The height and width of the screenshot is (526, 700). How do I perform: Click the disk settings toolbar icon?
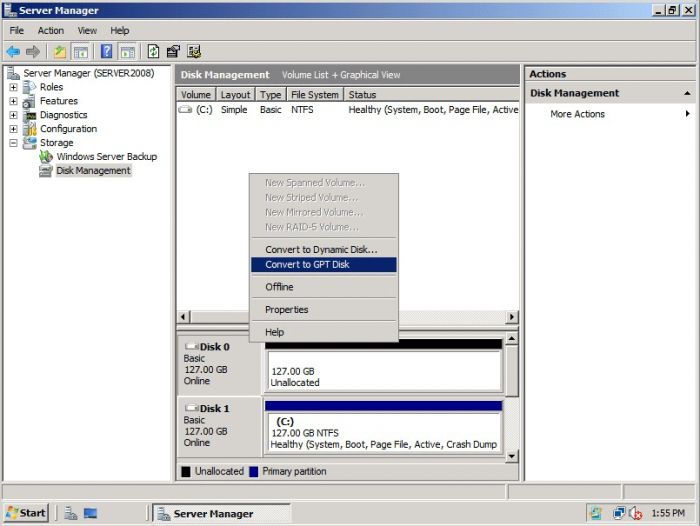tap(194, 52)
